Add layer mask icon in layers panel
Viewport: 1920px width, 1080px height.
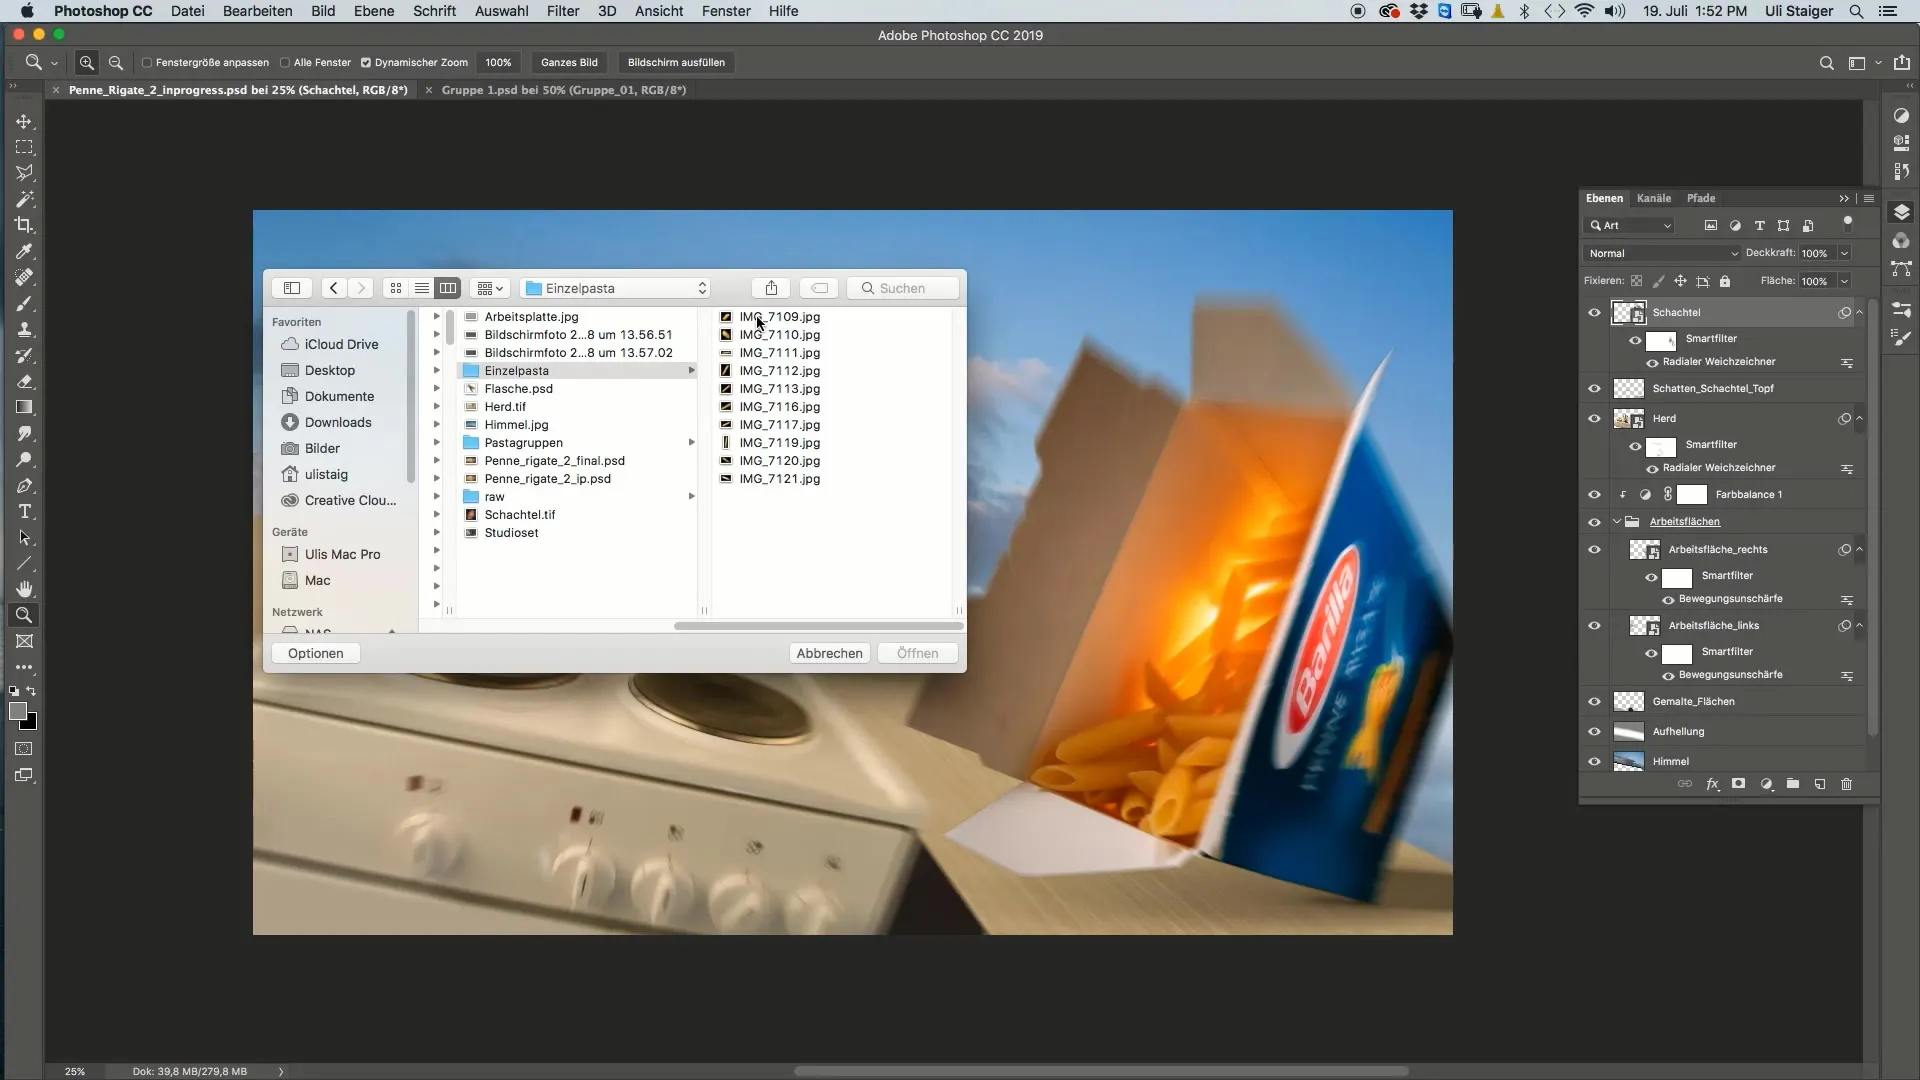[x=1739, y=784]
